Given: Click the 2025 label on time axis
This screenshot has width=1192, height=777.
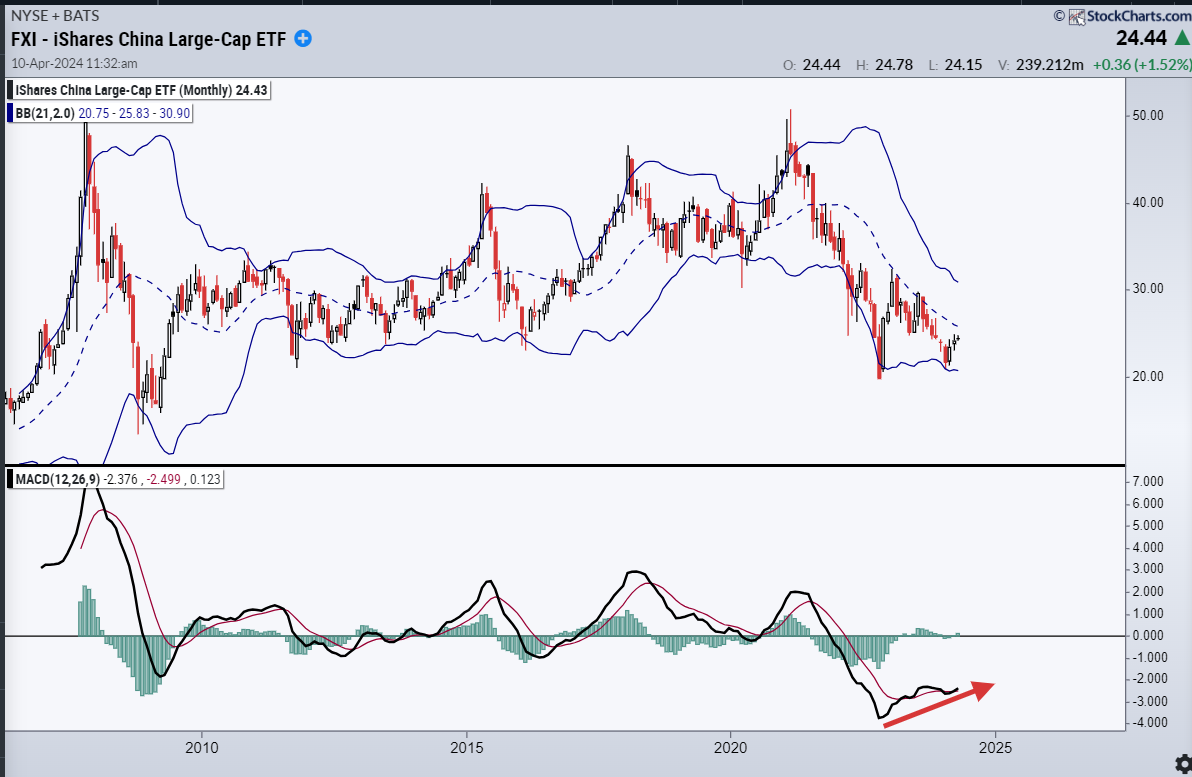Looking at the screenshot, I should click(x=995, y=747).
